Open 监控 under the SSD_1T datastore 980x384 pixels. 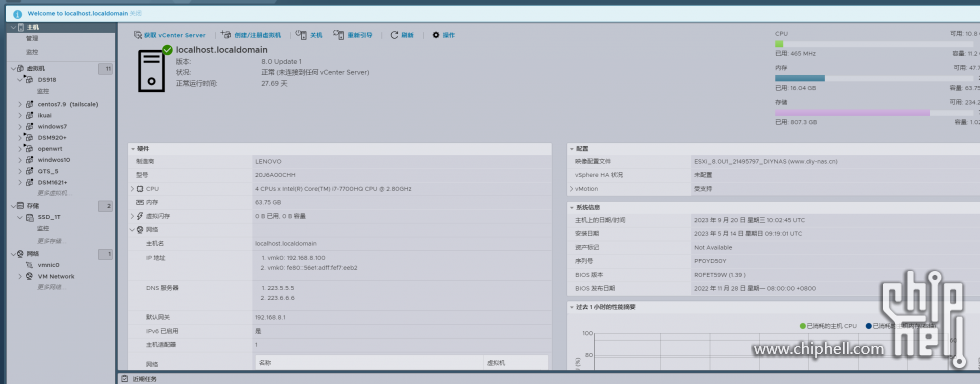point(42,229)
